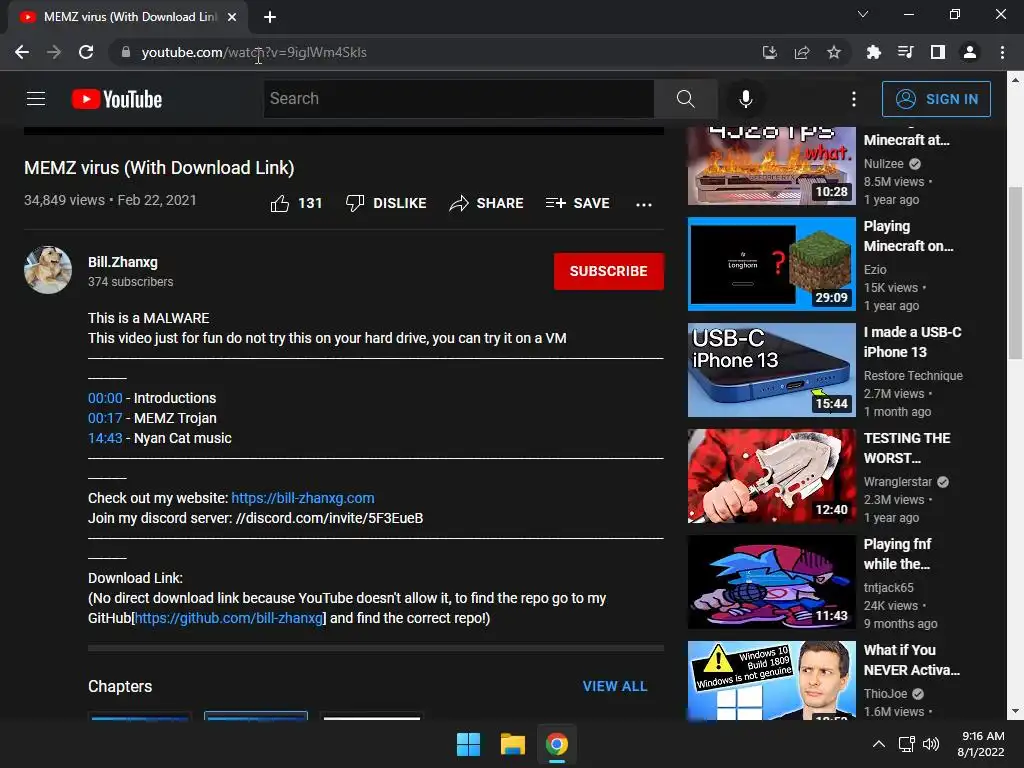Open Playing Minecraft on Longhorn thumbnail

tap(771, 264)
